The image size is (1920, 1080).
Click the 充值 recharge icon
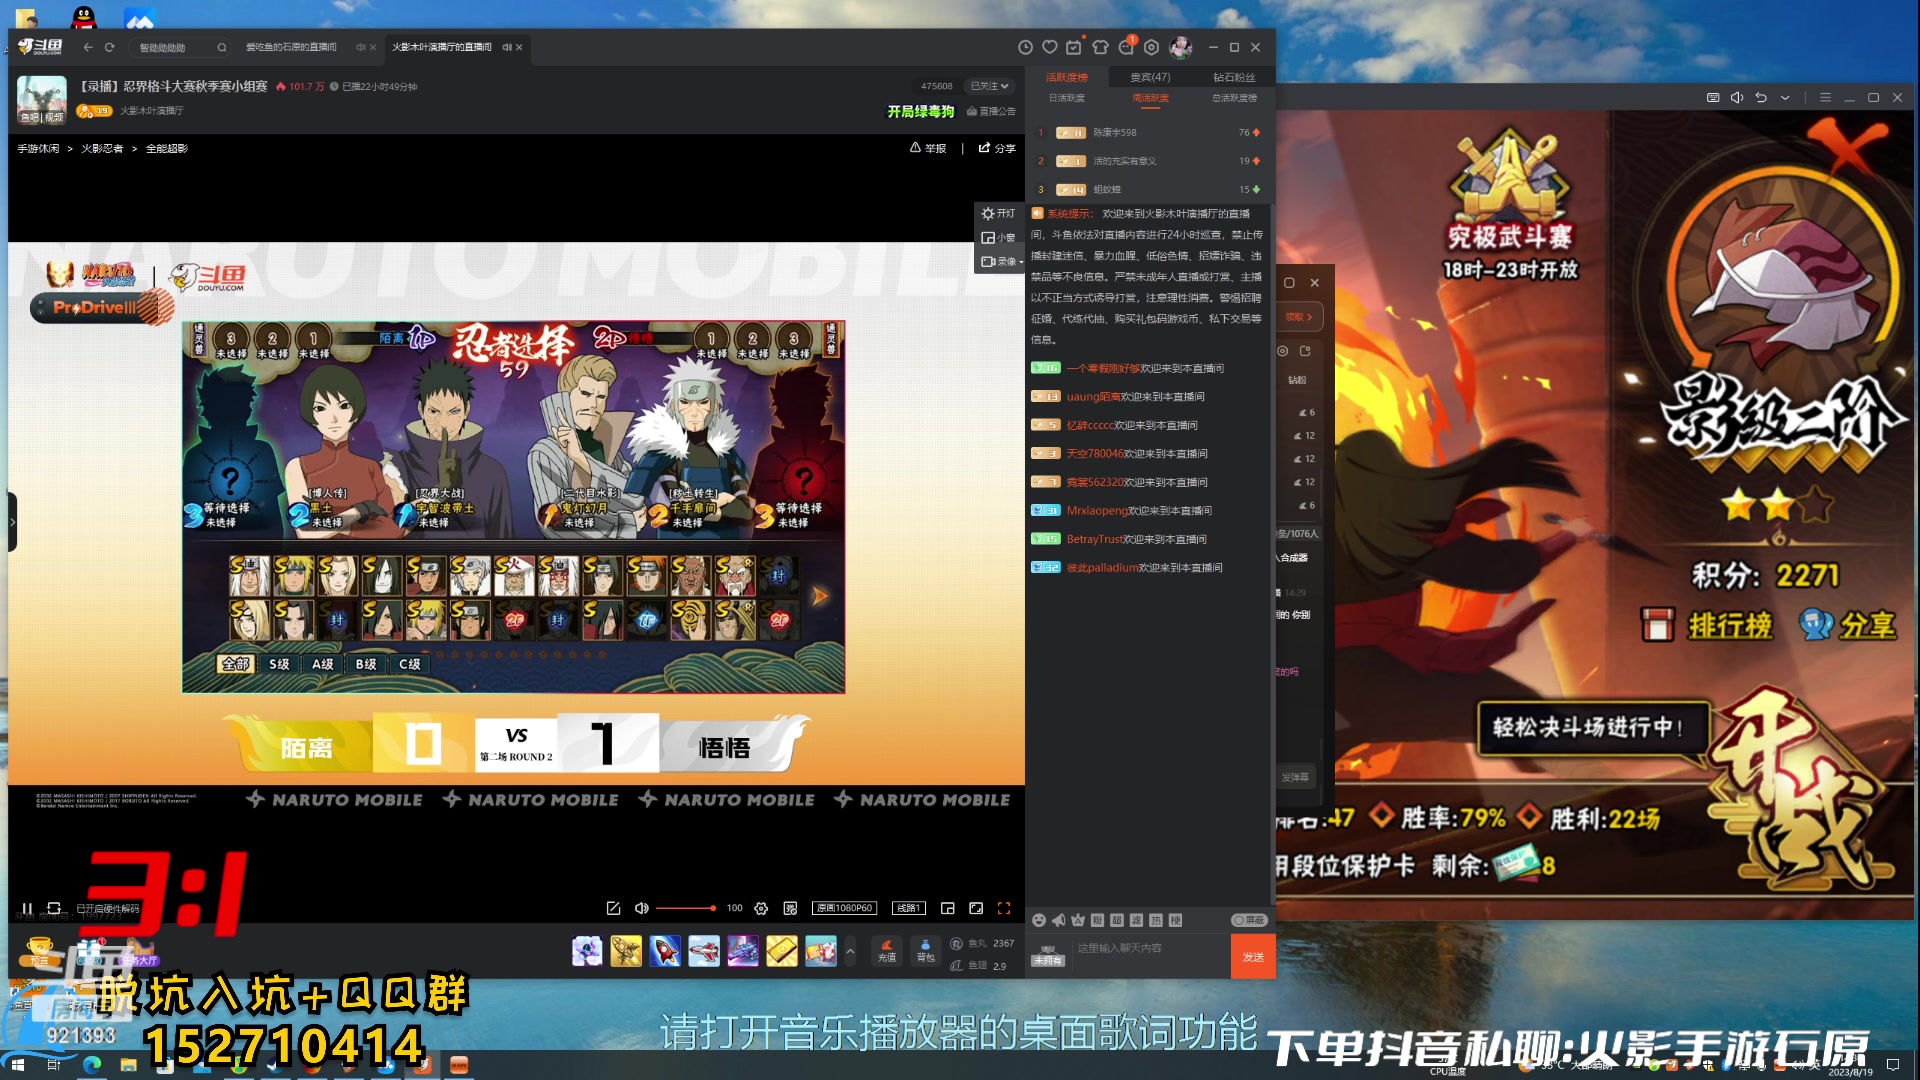[887, 951]
